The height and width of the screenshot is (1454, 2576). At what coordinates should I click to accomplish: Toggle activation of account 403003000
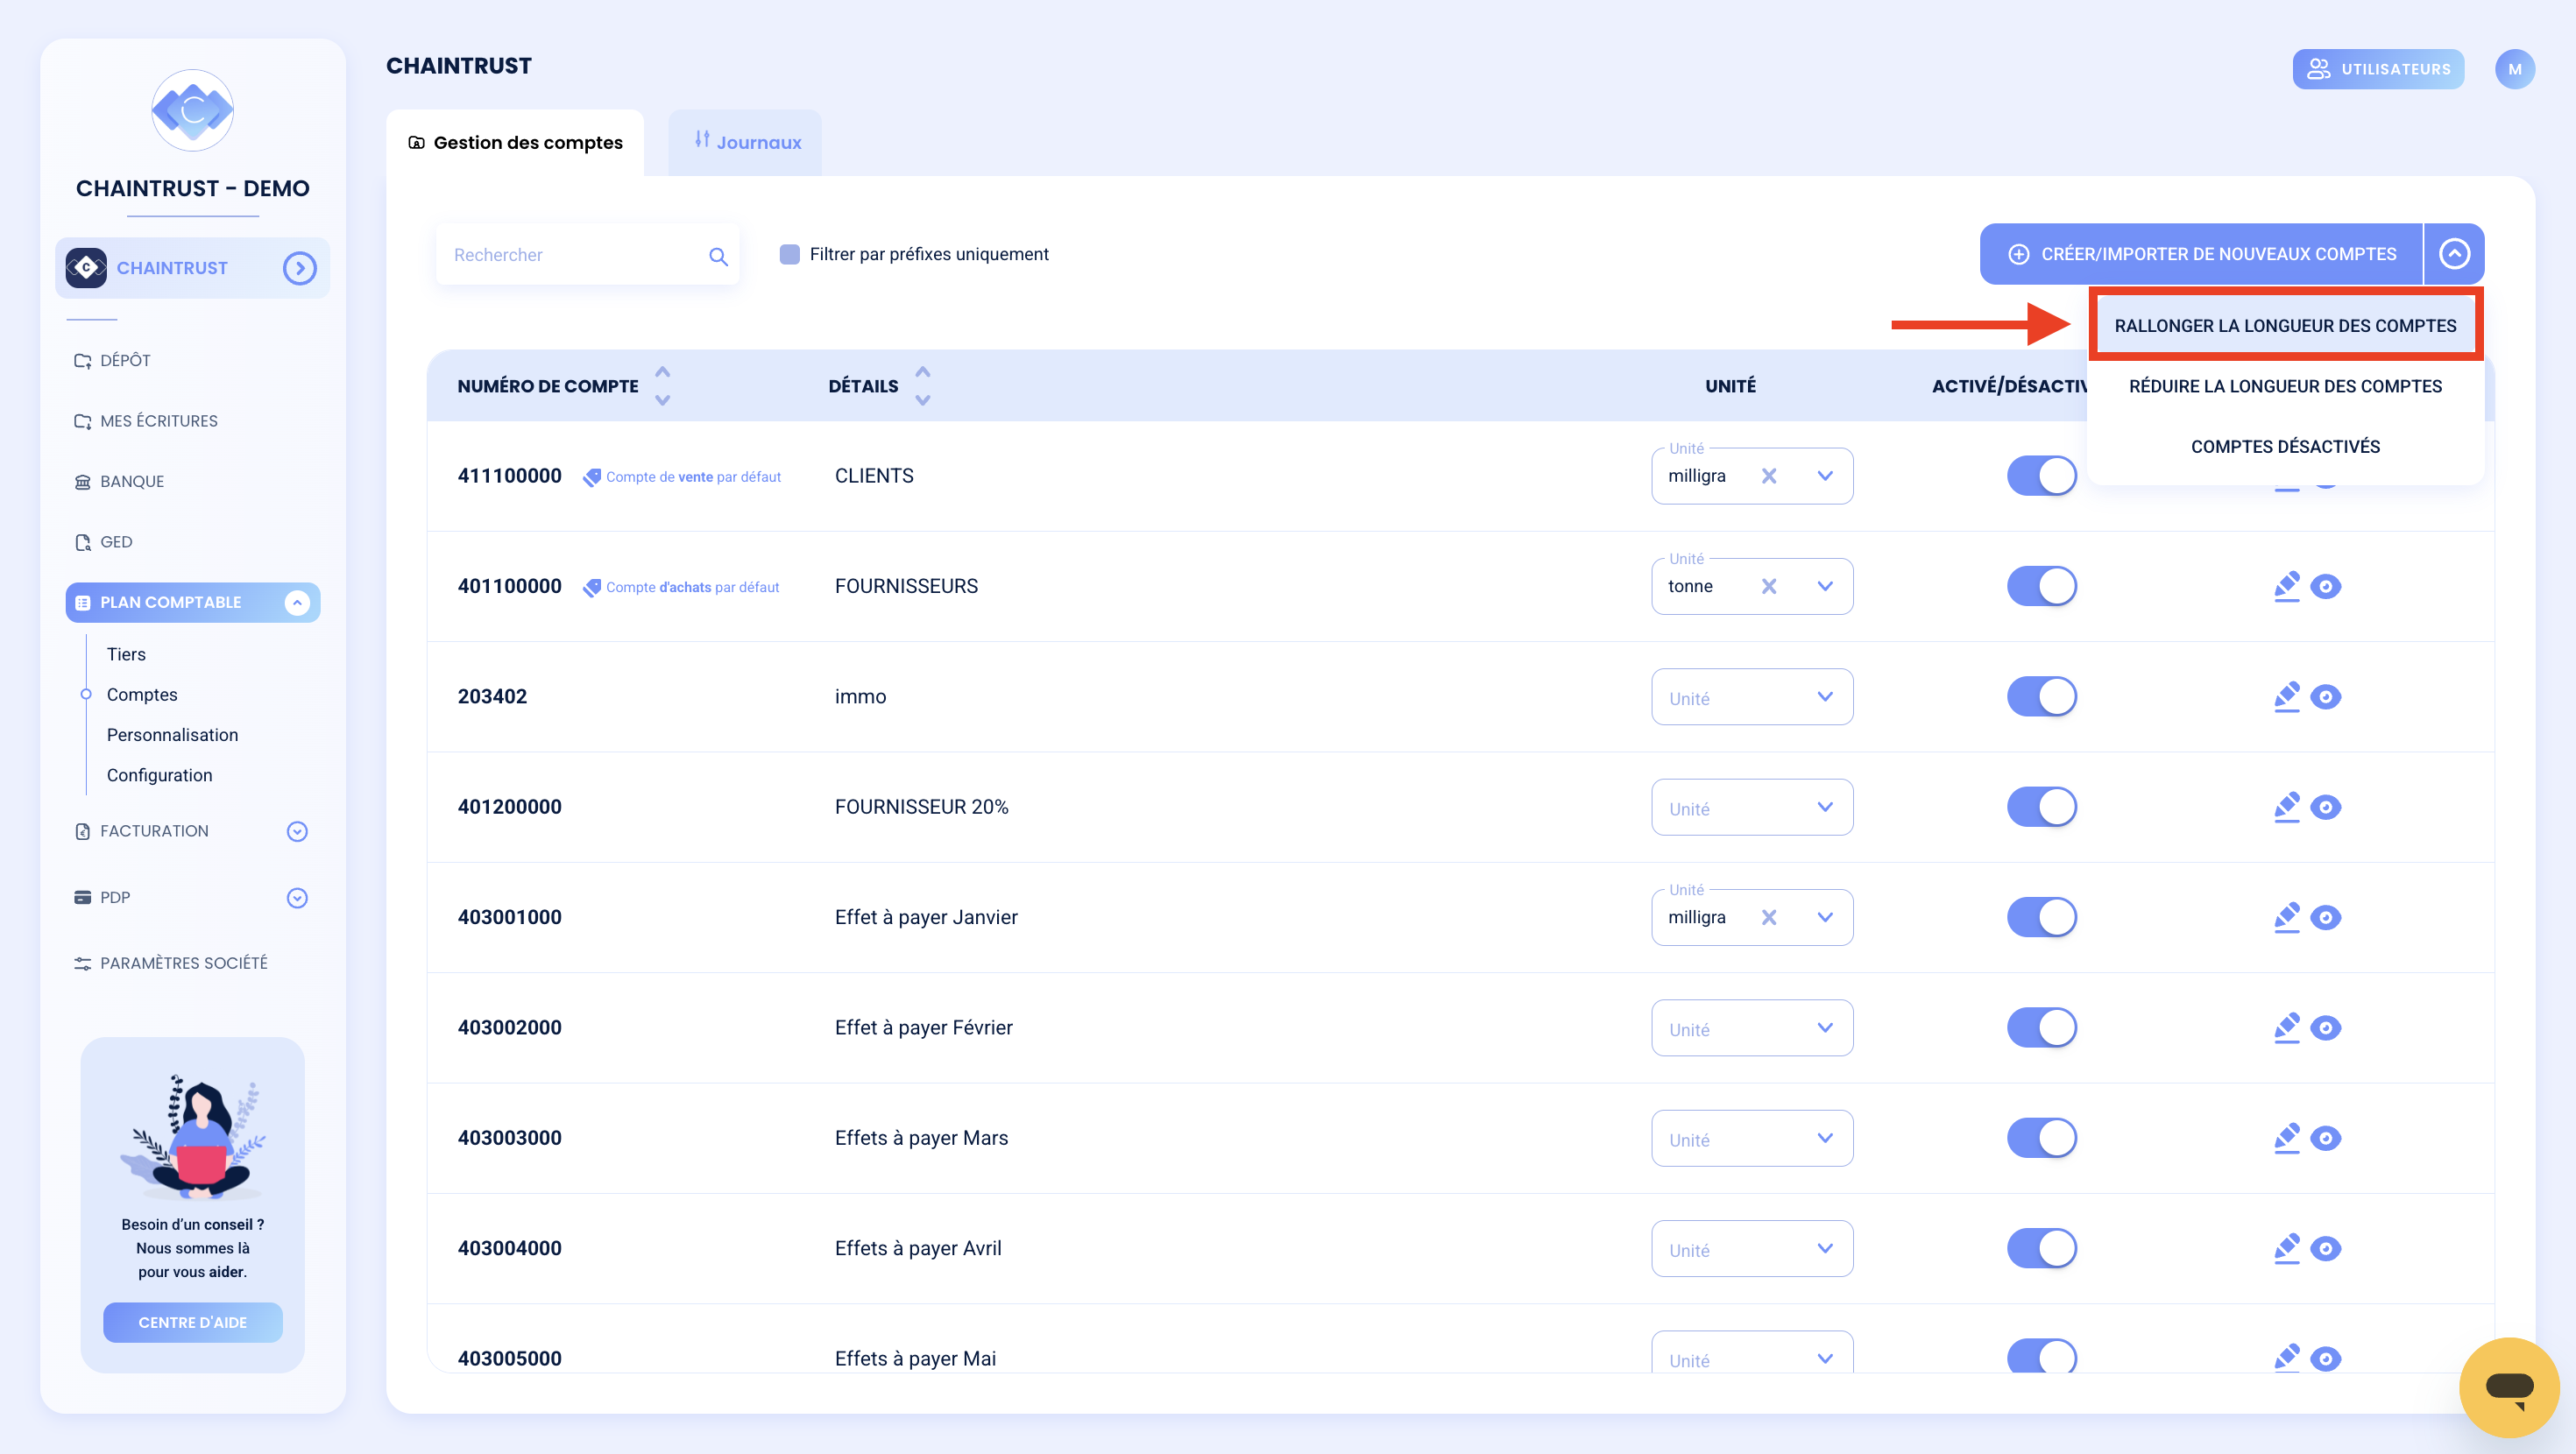[x=2041, y=1137]
